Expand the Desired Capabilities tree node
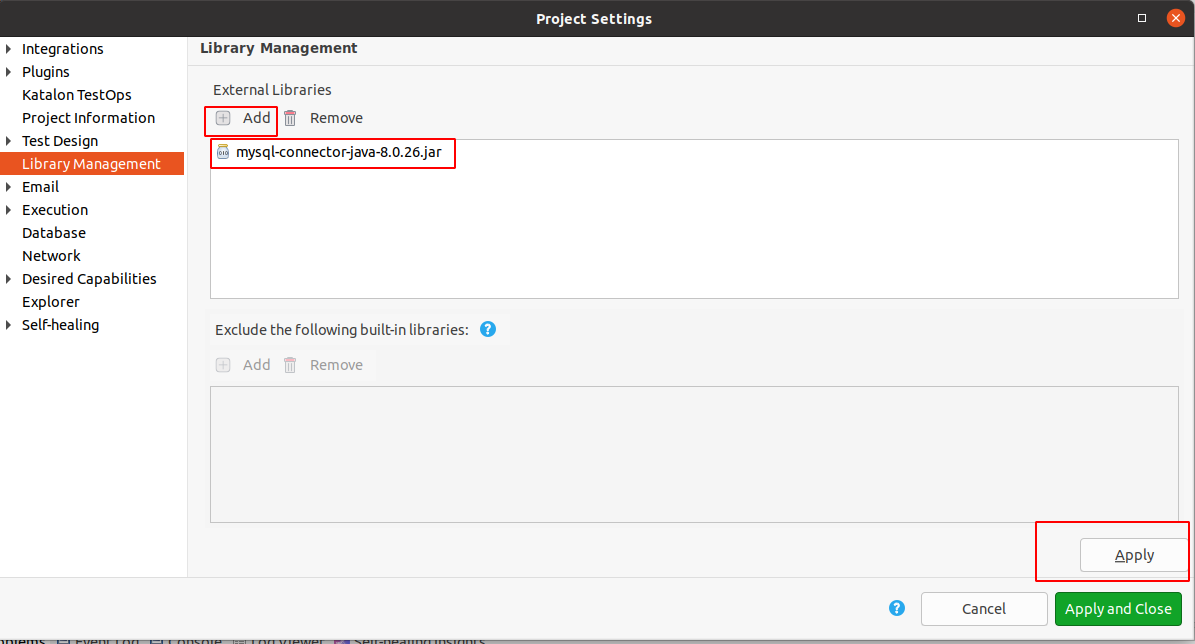1195x644 pixels. tap(8, 279)
